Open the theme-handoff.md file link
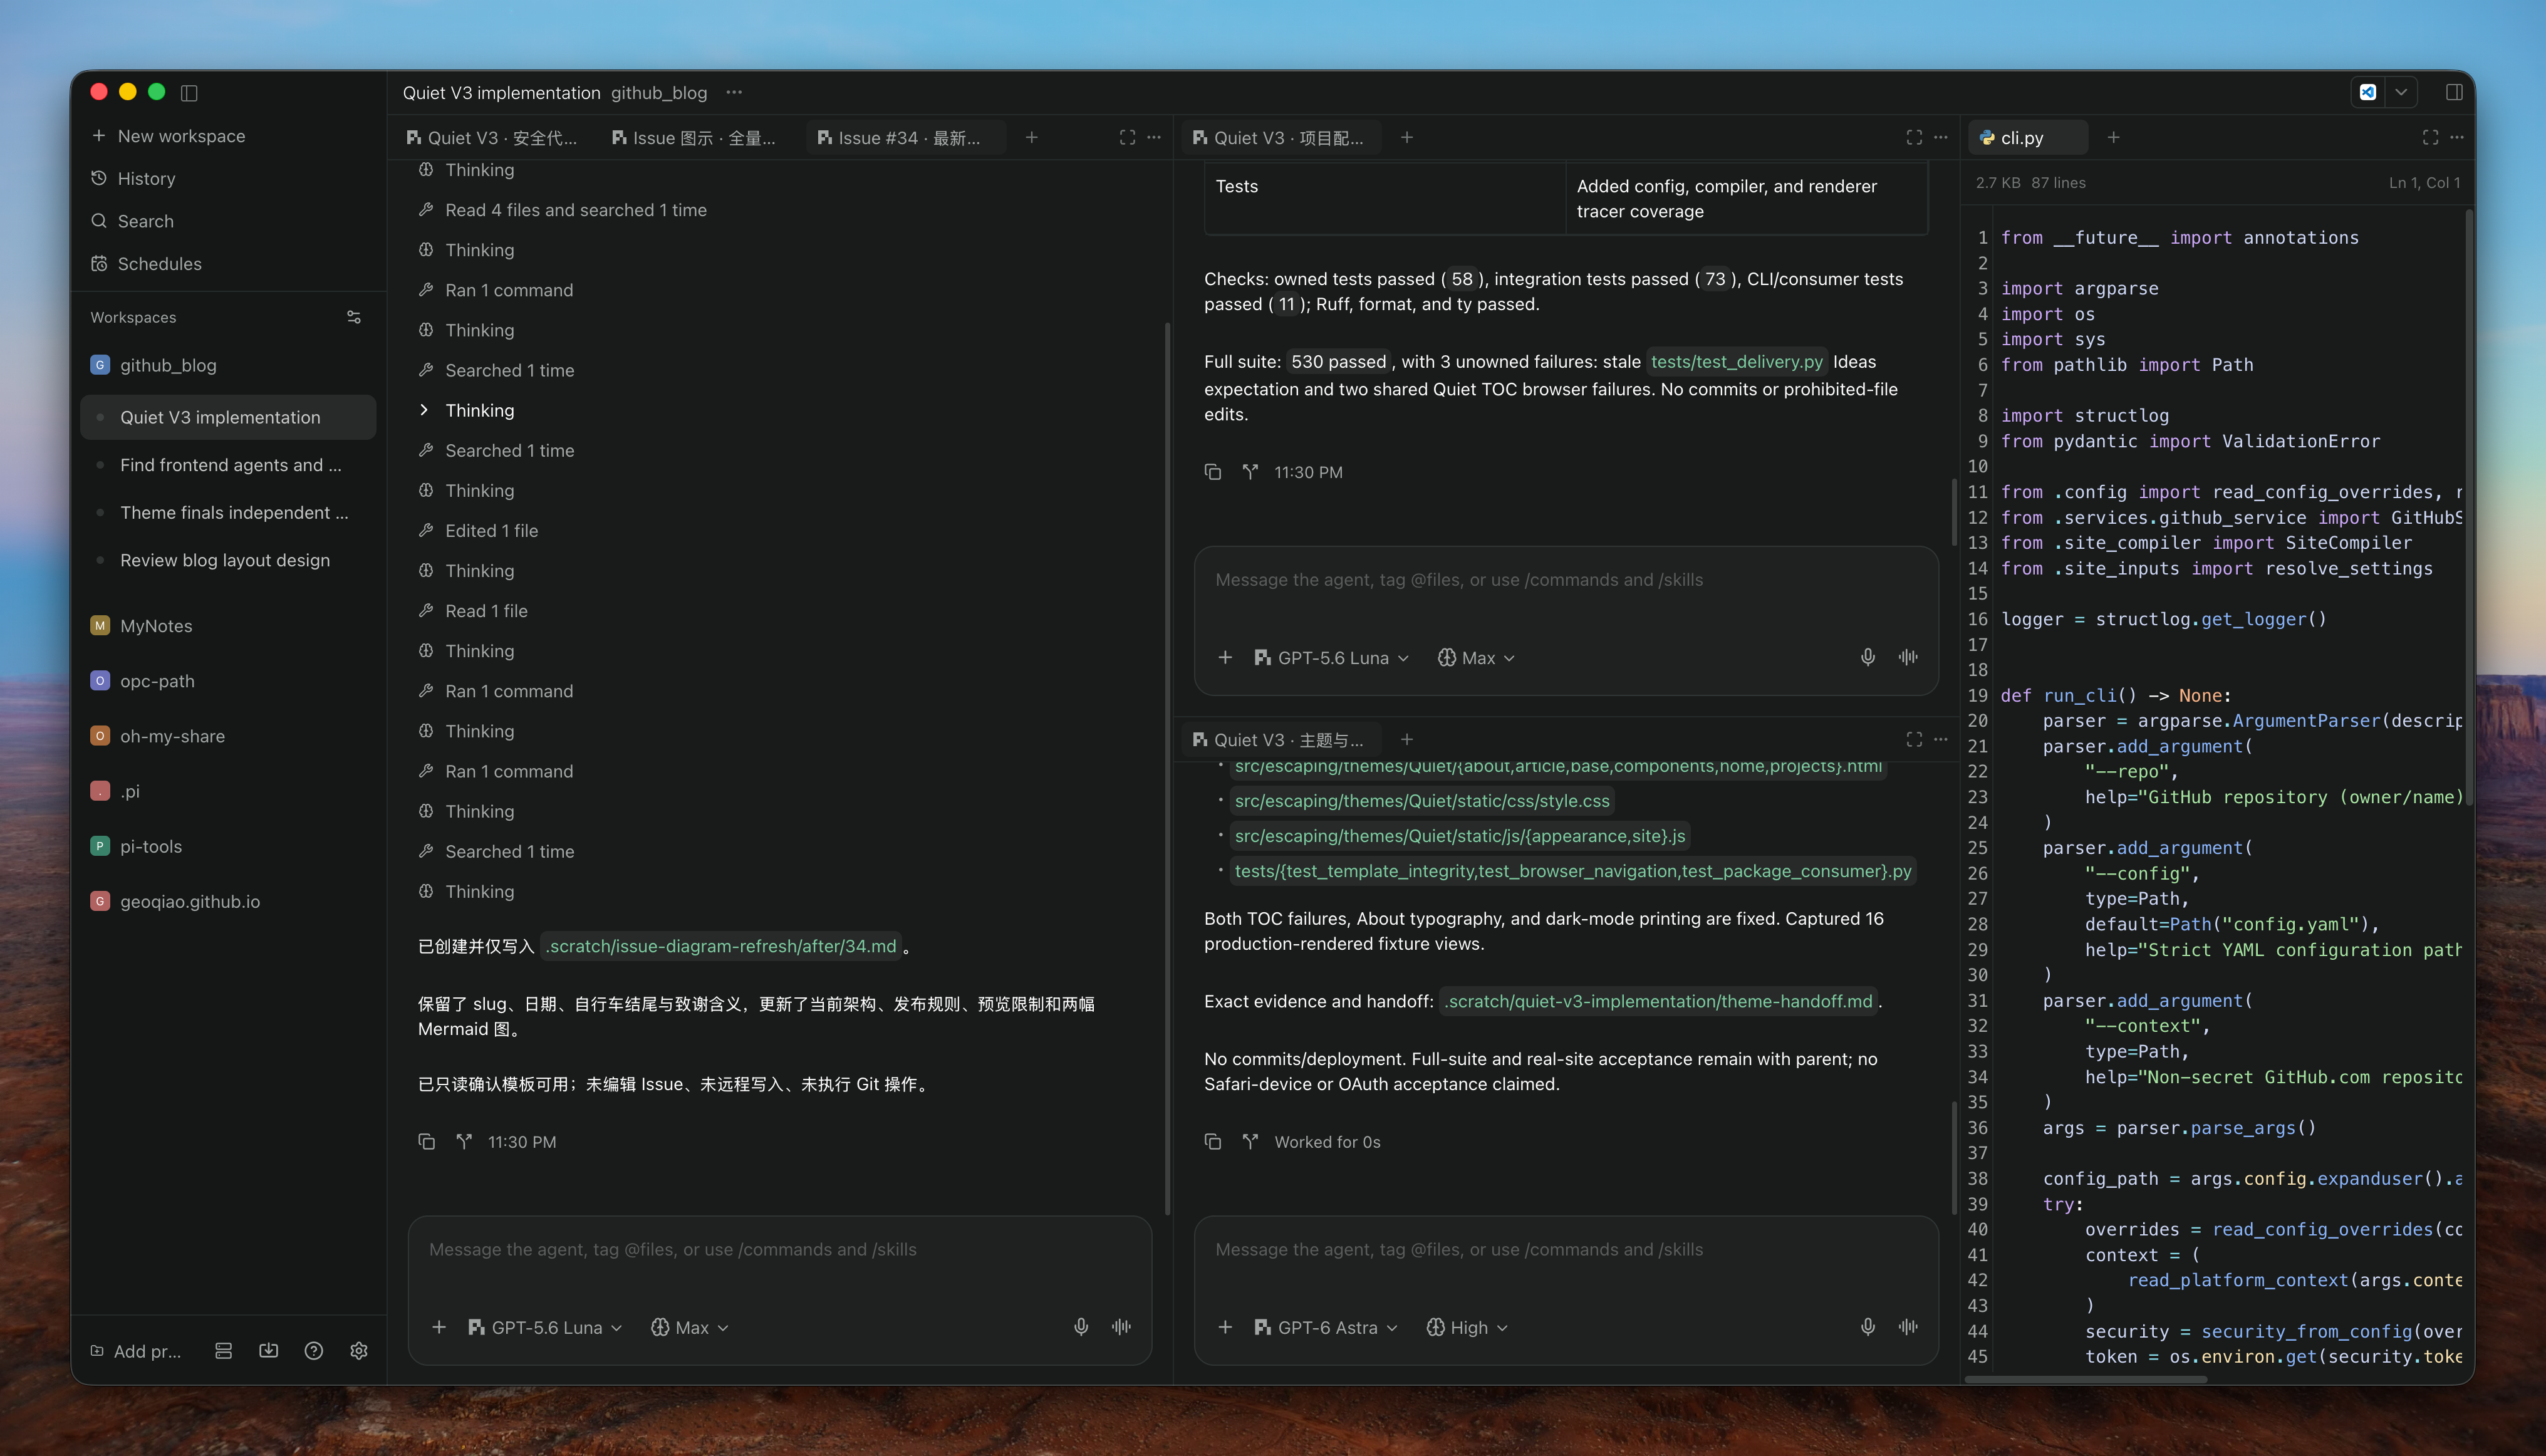The image size is (2546, 1456). (1659, 1001)
